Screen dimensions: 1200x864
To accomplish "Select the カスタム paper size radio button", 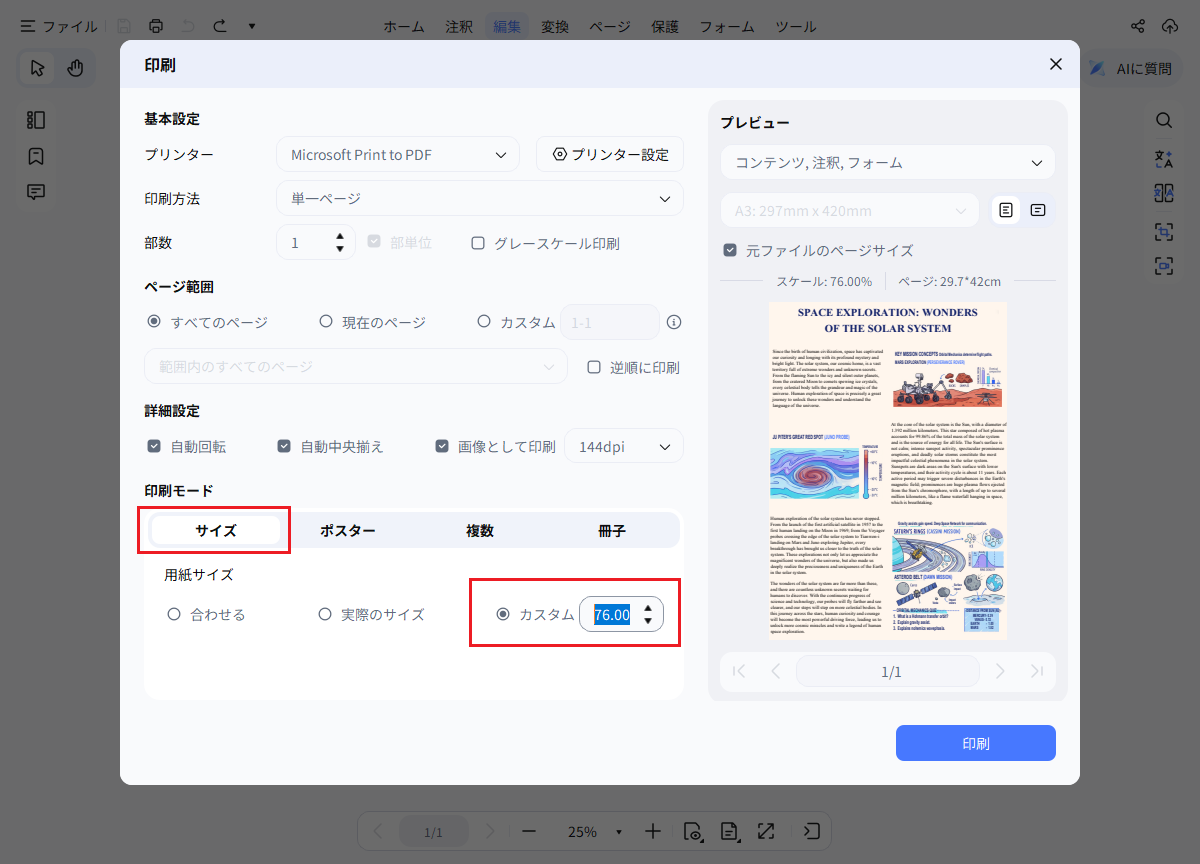I will 504,614.
